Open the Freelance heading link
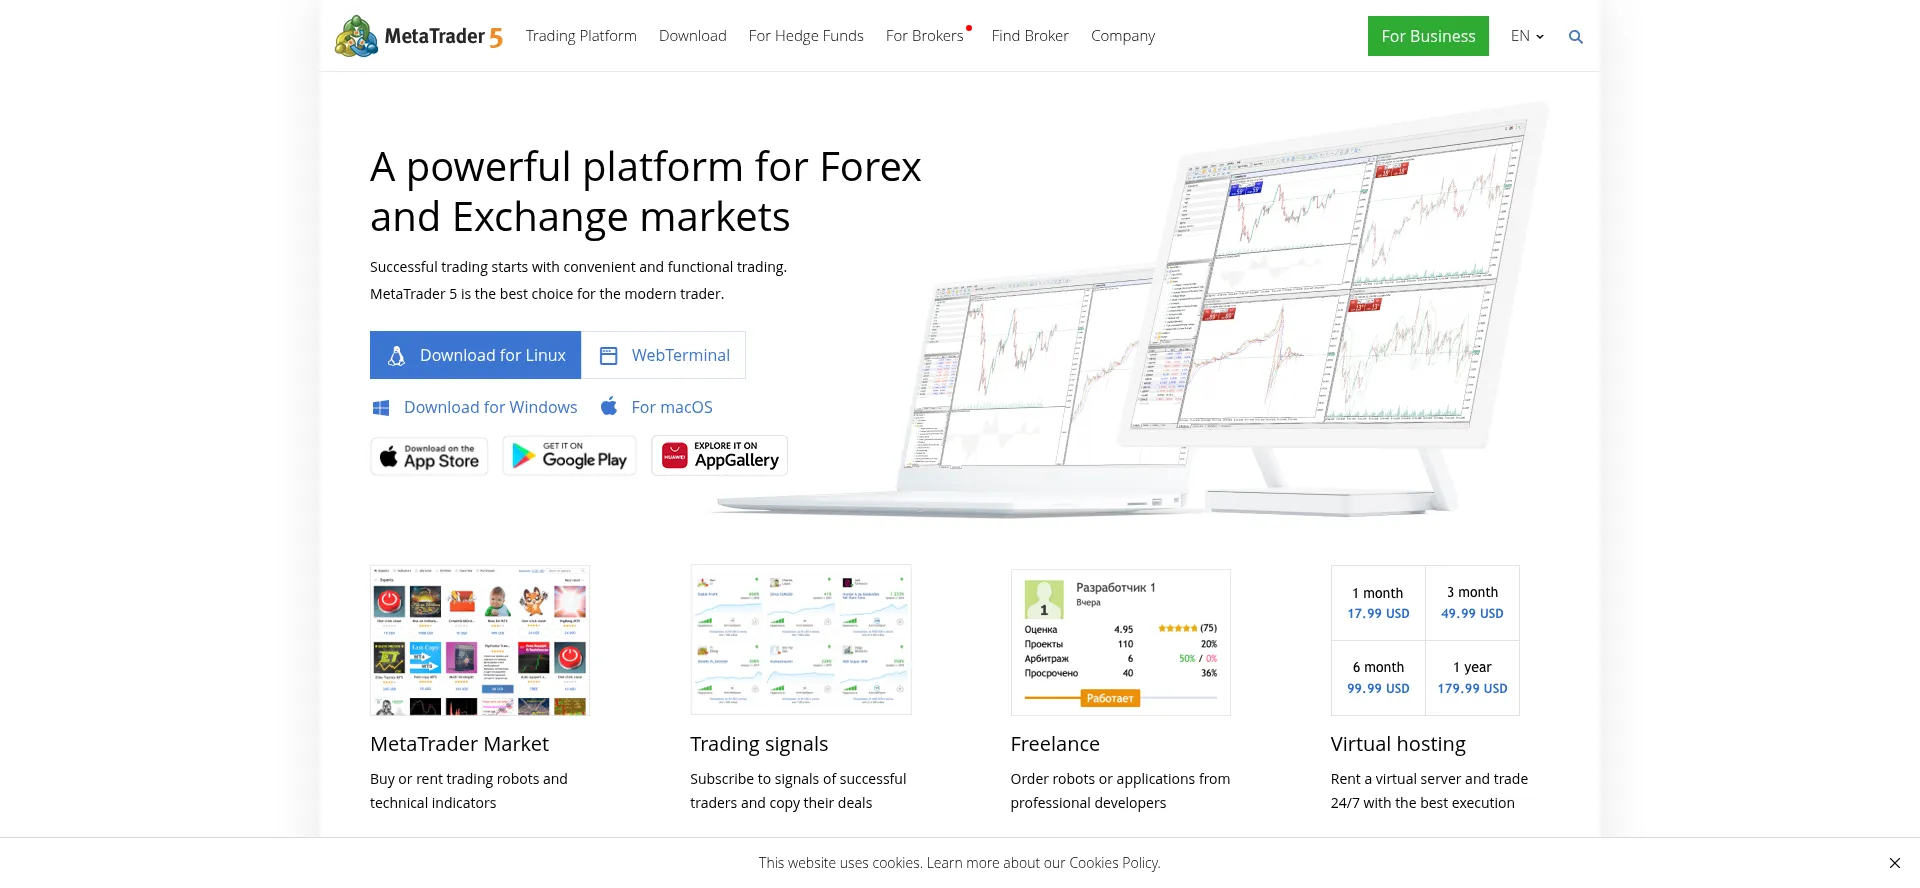 click(x=1055, y=744)
